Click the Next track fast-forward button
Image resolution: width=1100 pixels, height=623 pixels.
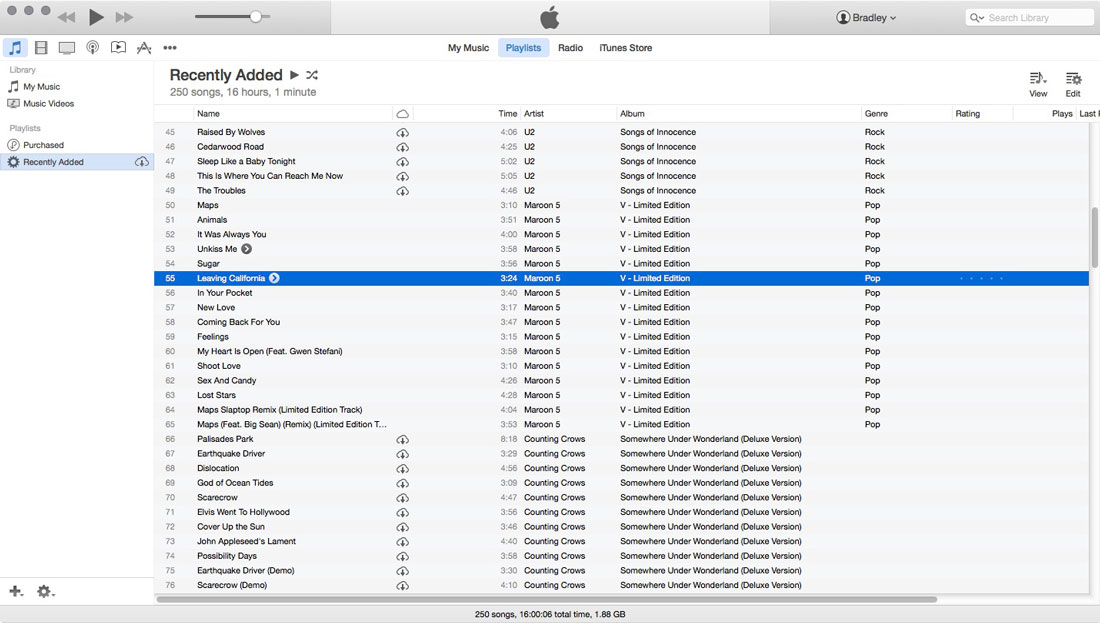coord(124,18)
